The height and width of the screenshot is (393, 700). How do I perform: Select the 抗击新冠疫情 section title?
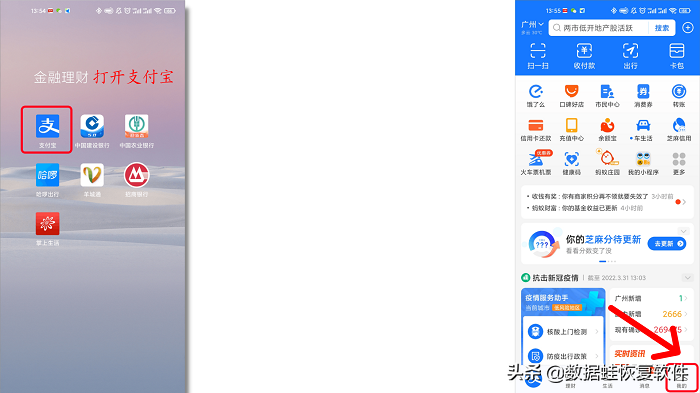555,278
